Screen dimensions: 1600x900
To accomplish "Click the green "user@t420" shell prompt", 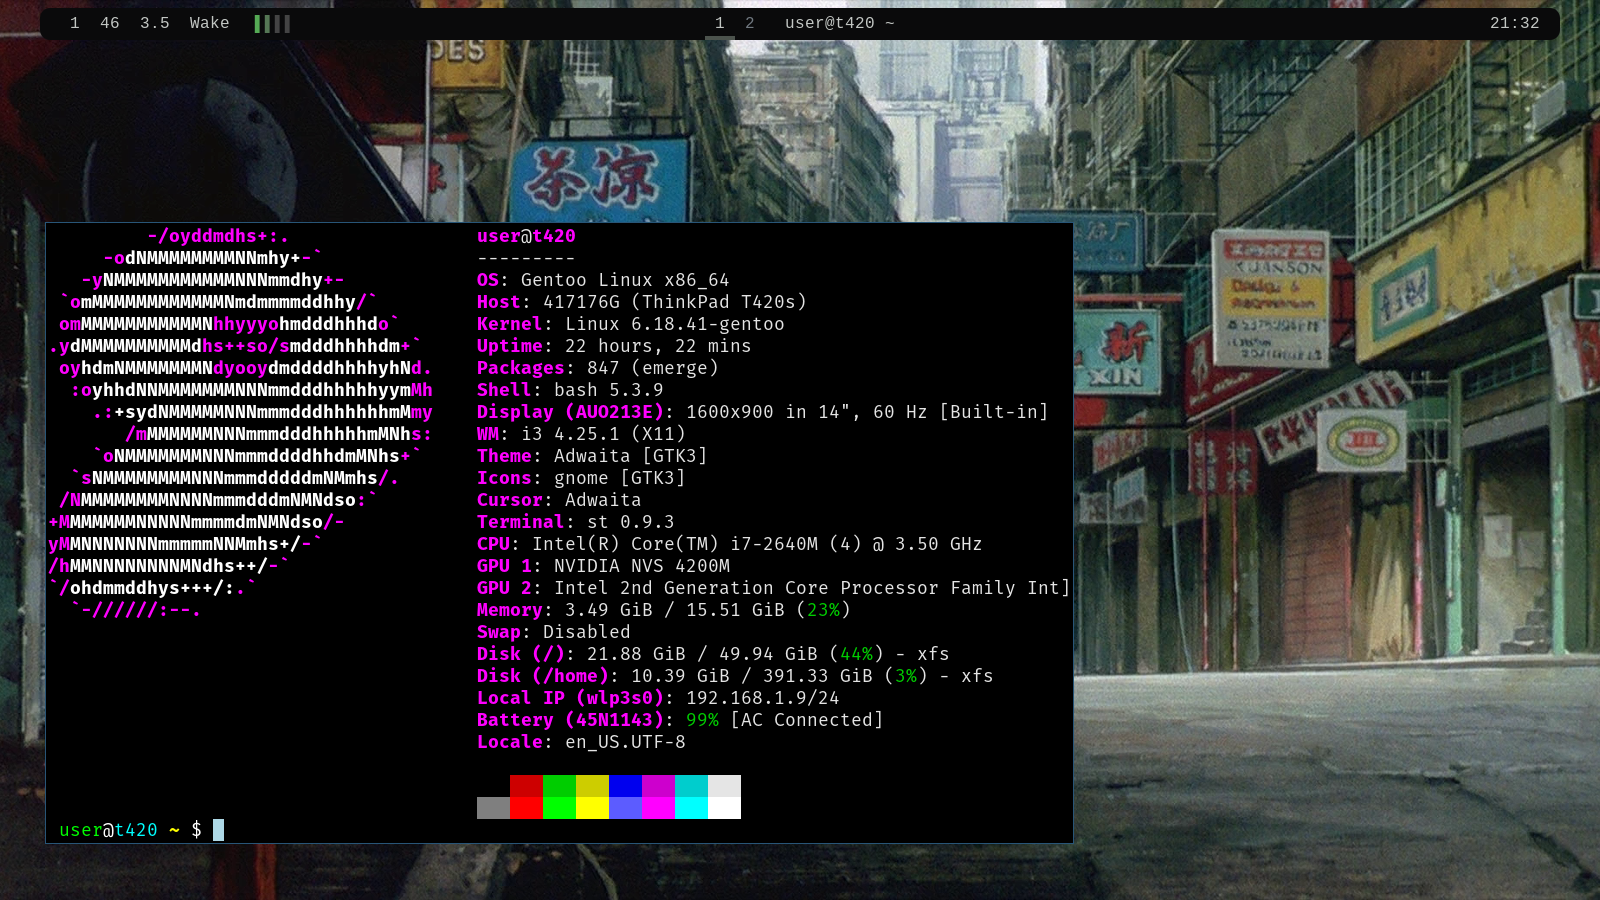I will (108, 830).
